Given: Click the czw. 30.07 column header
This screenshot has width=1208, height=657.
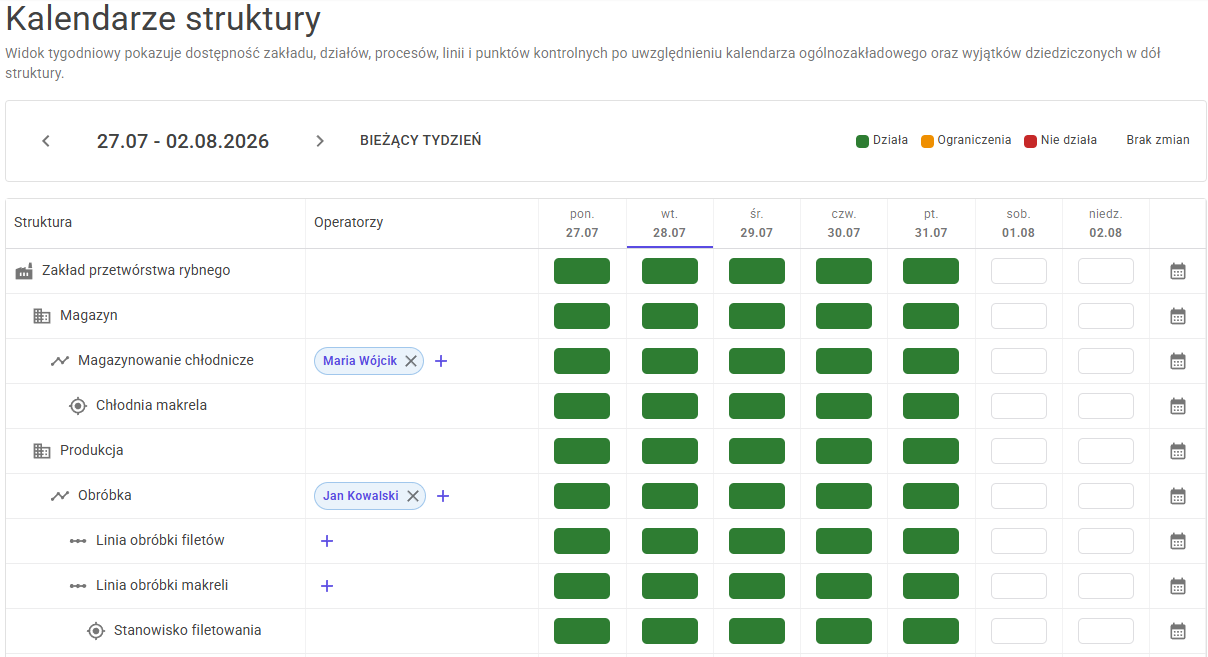Looking at the screenshot, I should point(844,223).
